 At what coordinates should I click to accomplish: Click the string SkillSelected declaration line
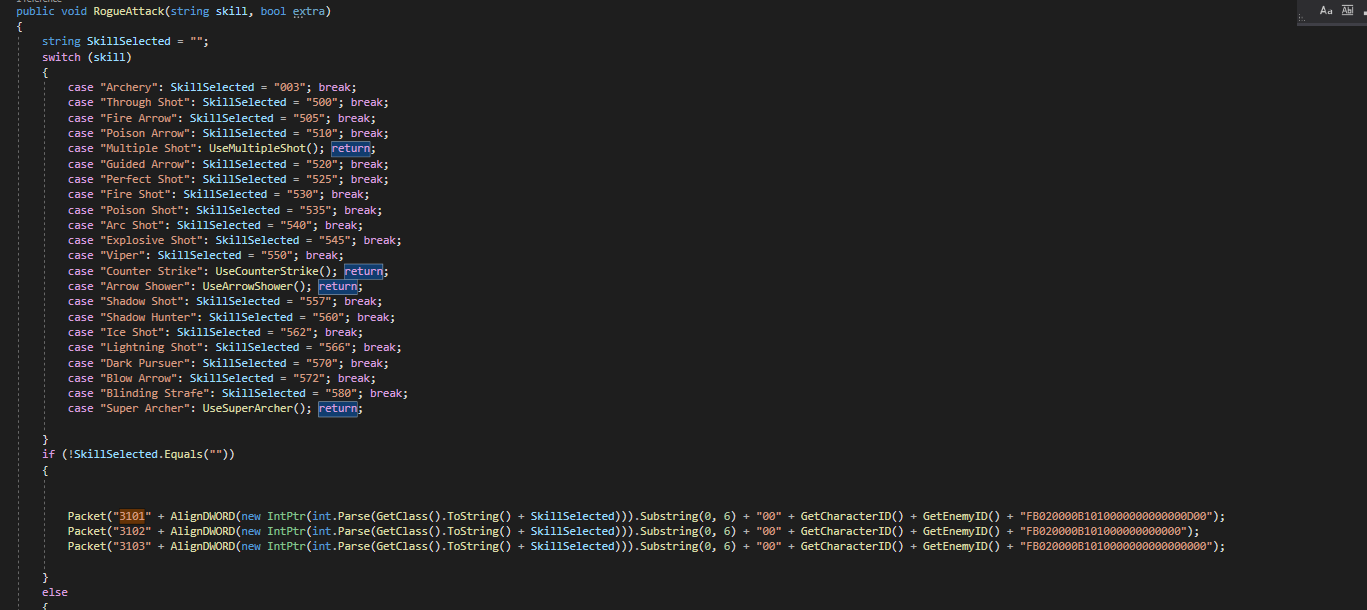click(x=126, y=41)
